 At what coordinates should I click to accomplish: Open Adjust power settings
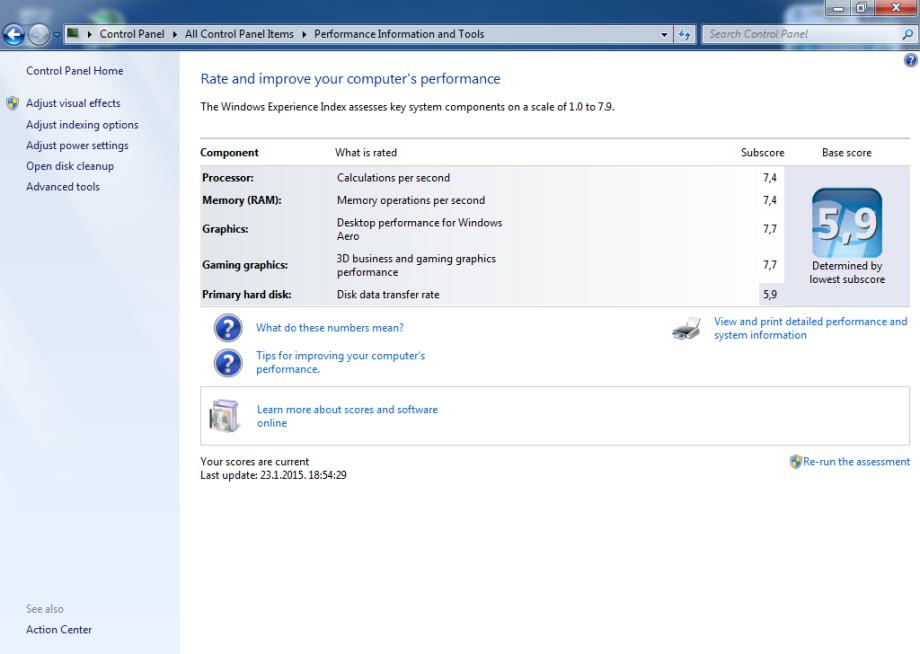pyautogui.click(x=77, y=145)
